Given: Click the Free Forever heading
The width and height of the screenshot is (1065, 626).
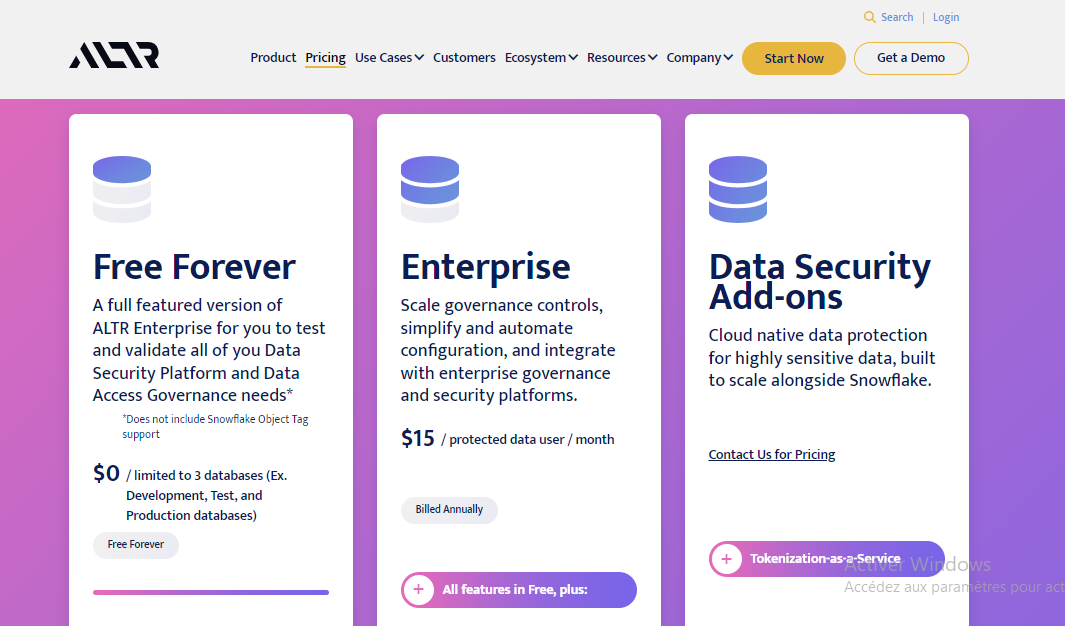Looking at the screenshot, I should point(194,267).
